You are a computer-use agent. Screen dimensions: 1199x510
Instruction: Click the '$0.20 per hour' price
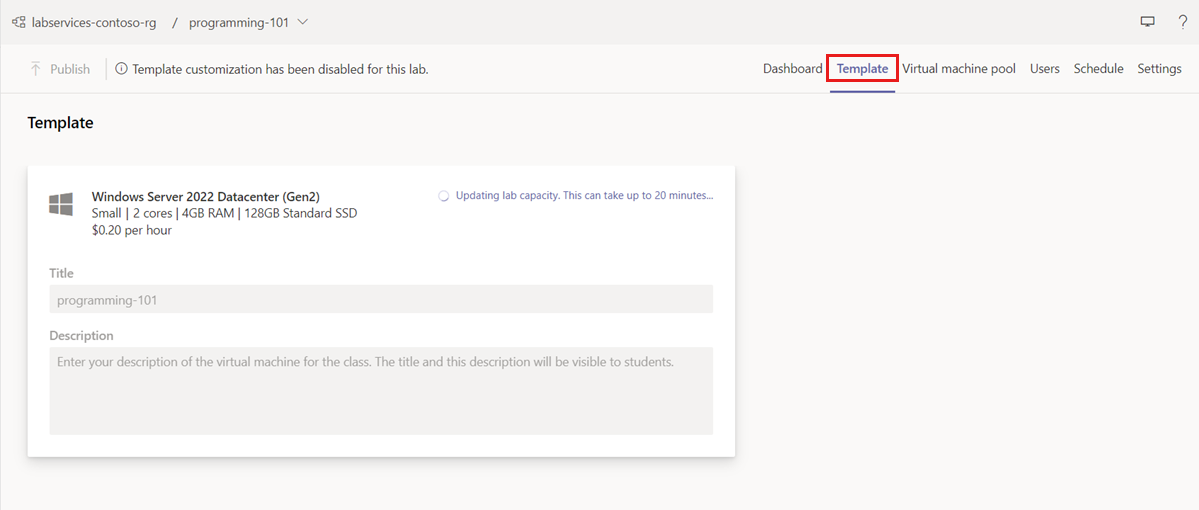tap(132, 230)
